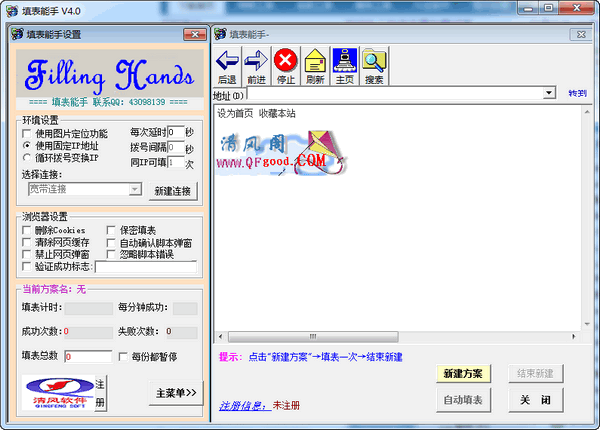Expand the 地址 address bar dropdown
This screenshot has height=430, width=600.
coord(550,93)
